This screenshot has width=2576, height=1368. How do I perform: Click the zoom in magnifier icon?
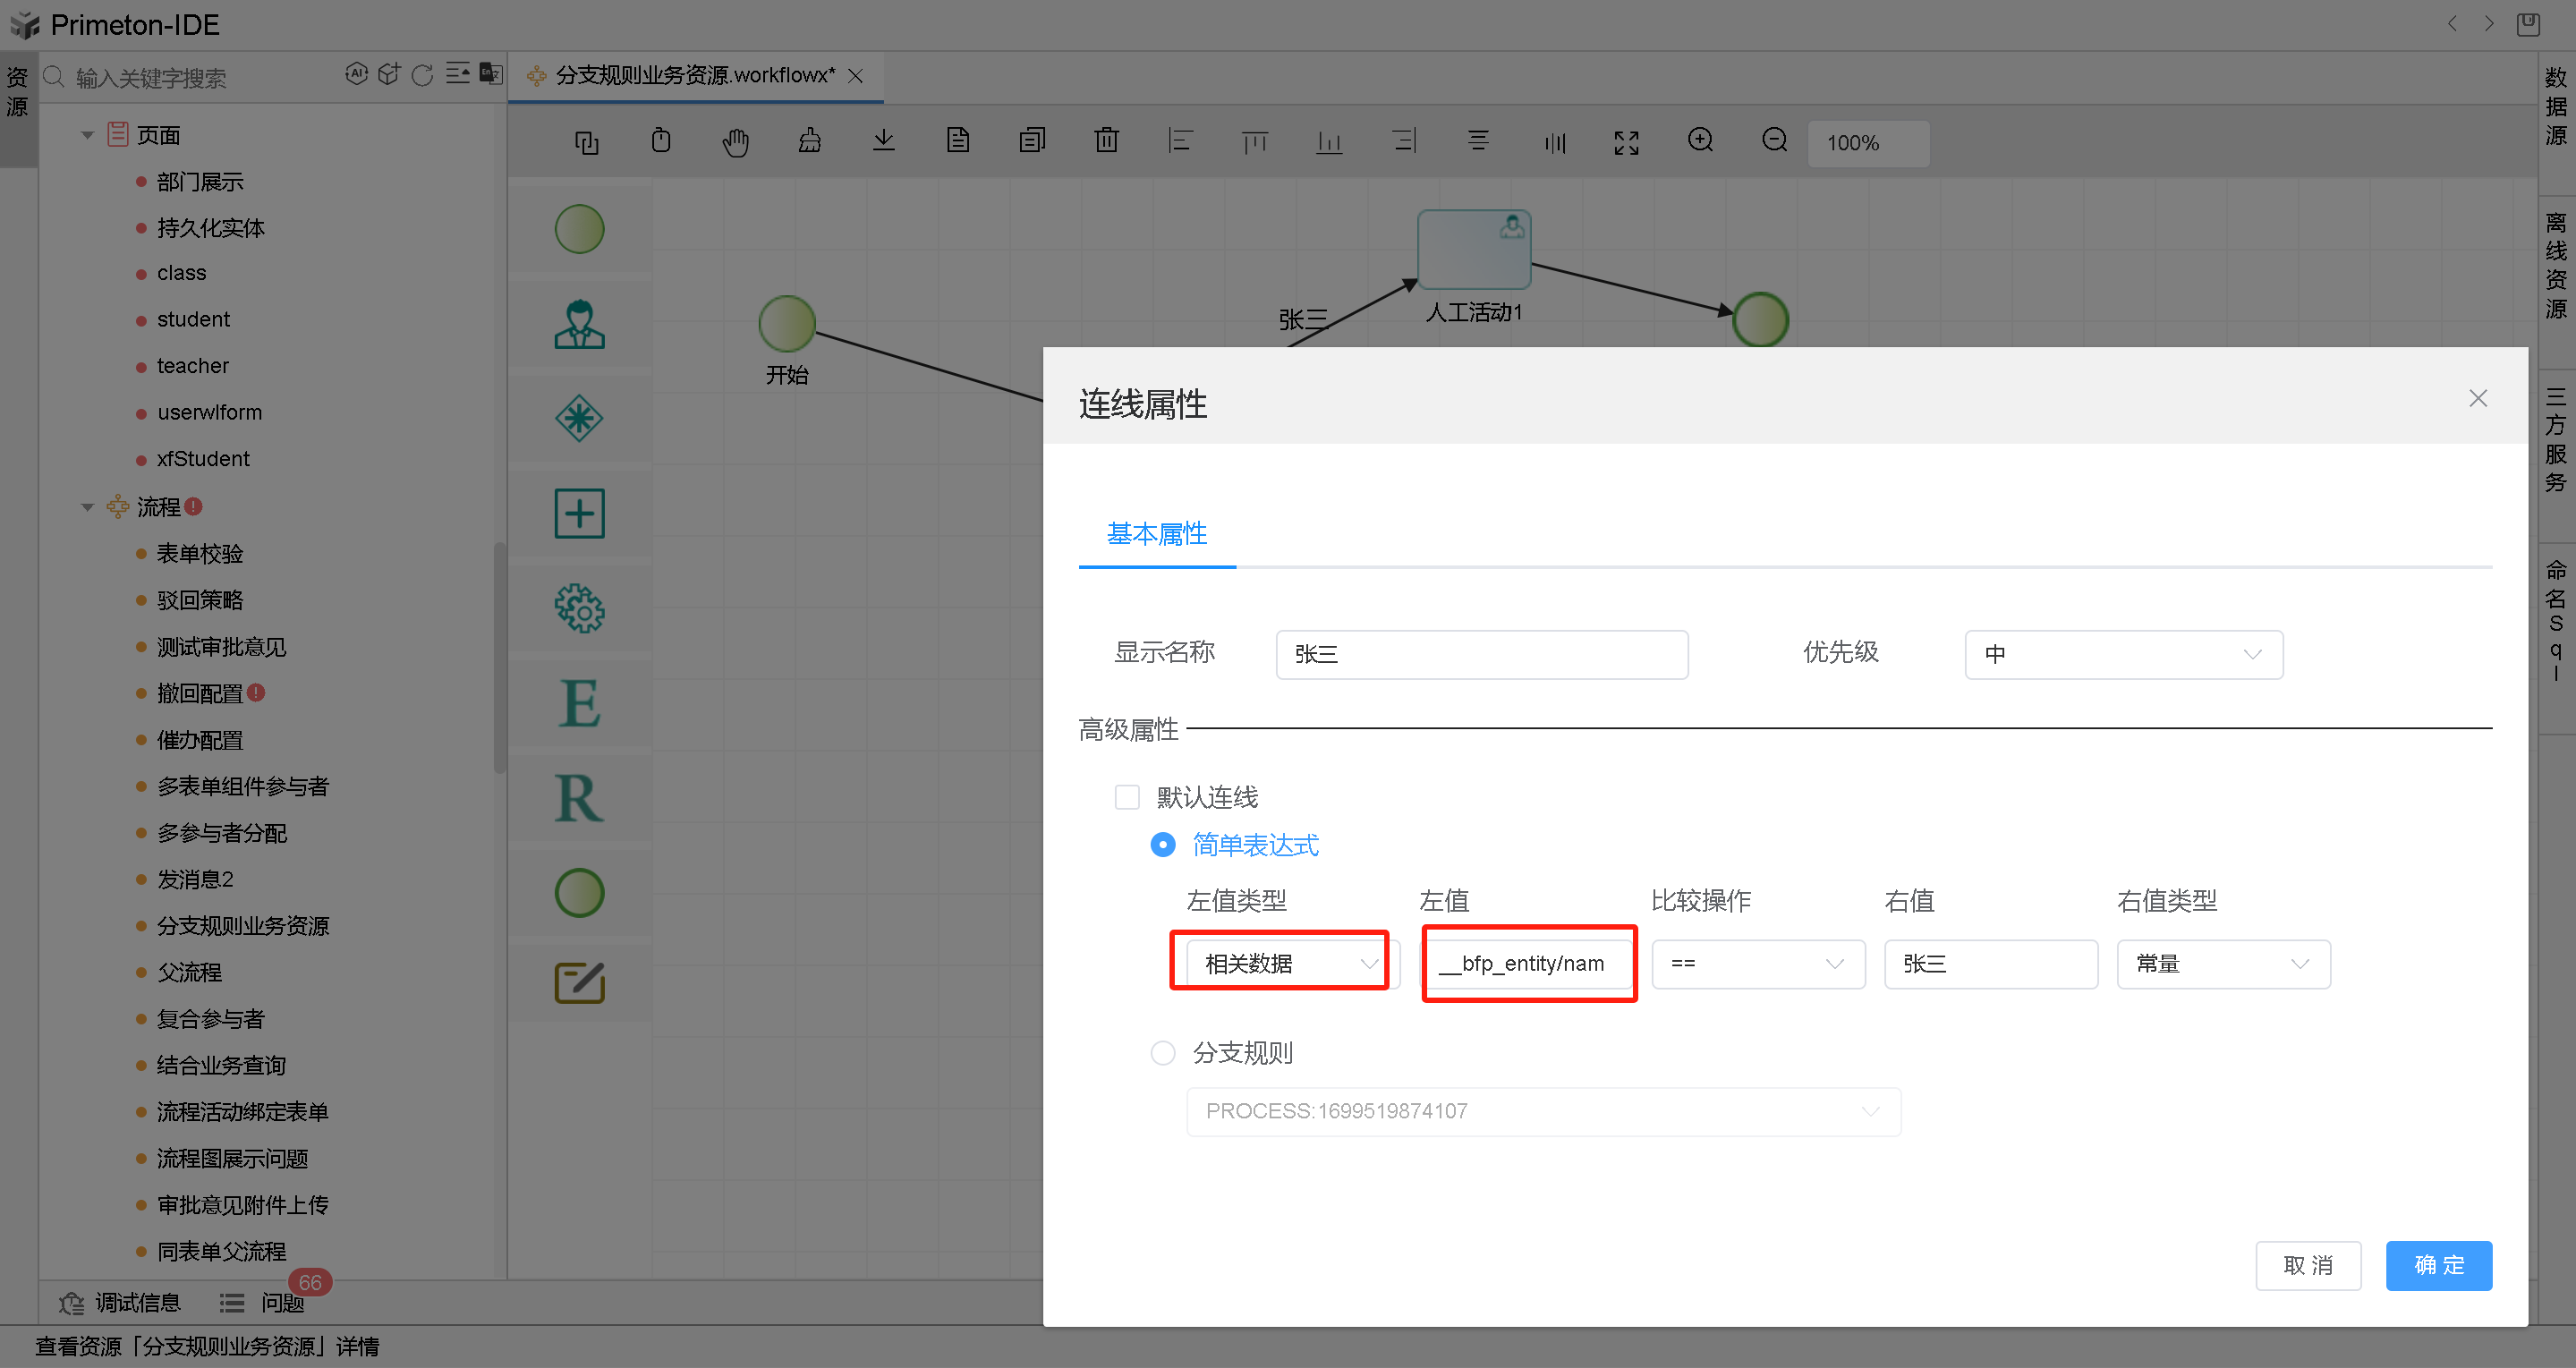click(1700, 141)
